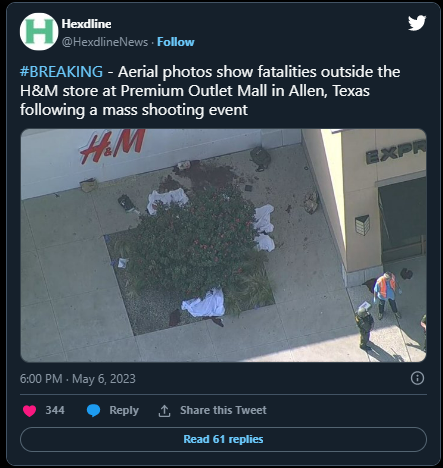Screen dimensions: 443x468
Task: Click the share upload arrow icon
Action: click(164, 411)
